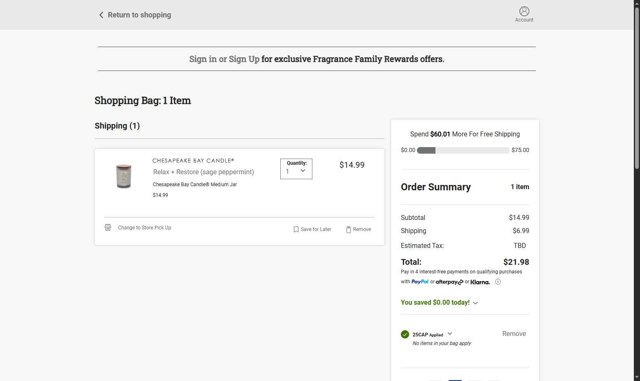Click the Klarna logo

480,282
